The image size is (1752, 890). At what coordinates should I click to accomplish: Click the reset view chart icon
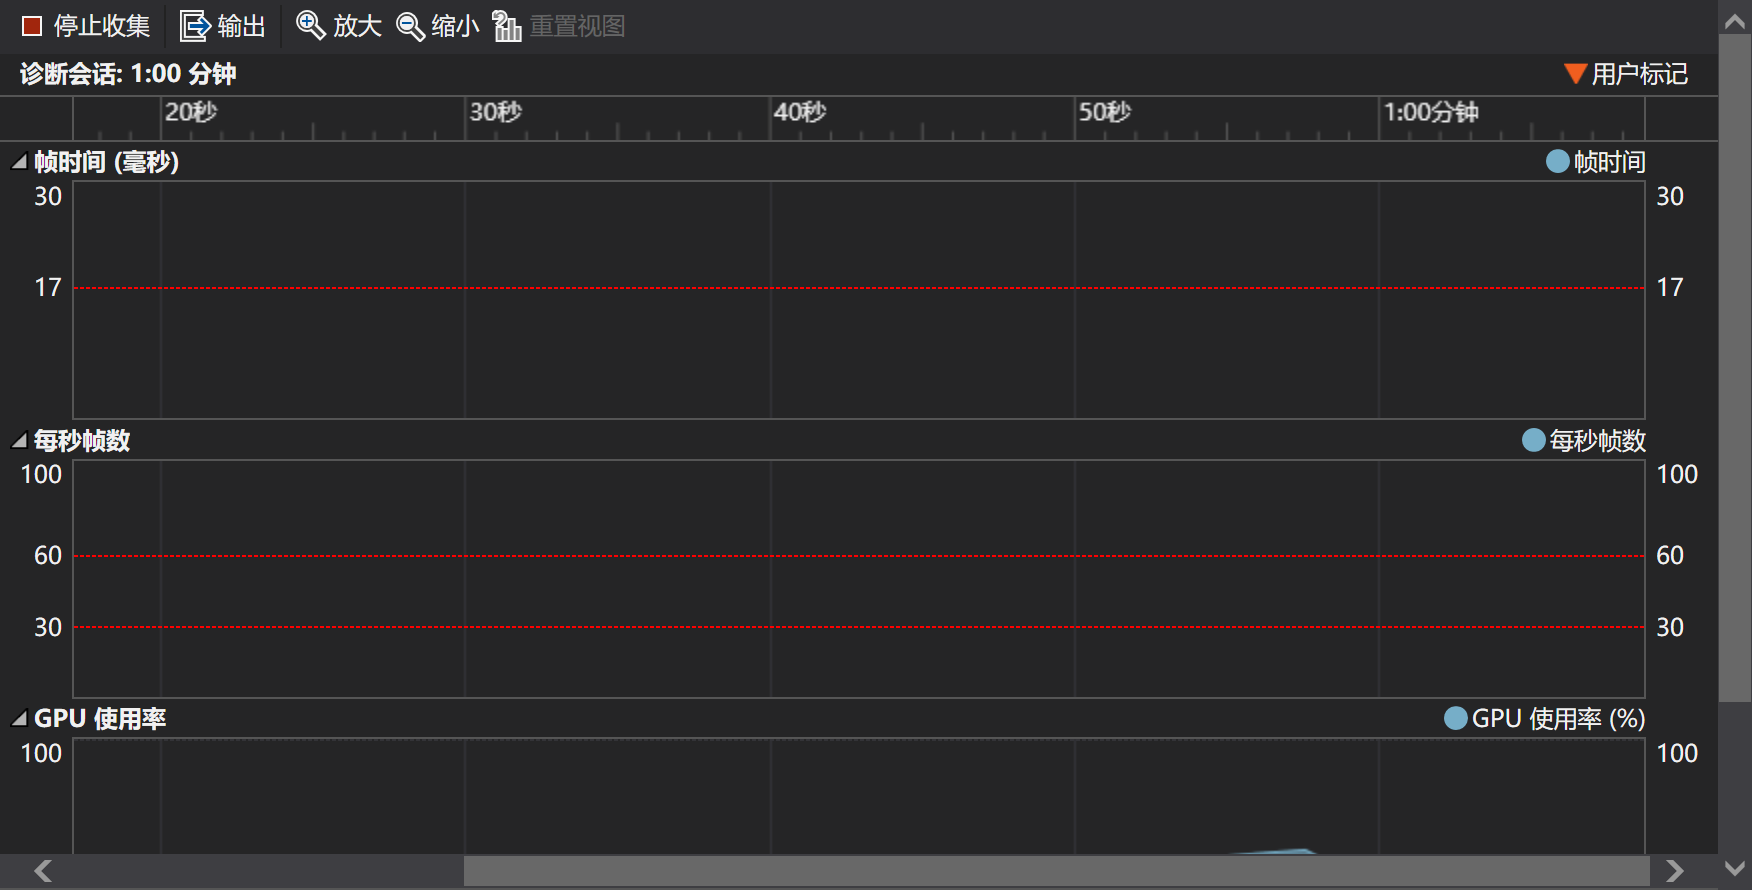click(507, 26)
